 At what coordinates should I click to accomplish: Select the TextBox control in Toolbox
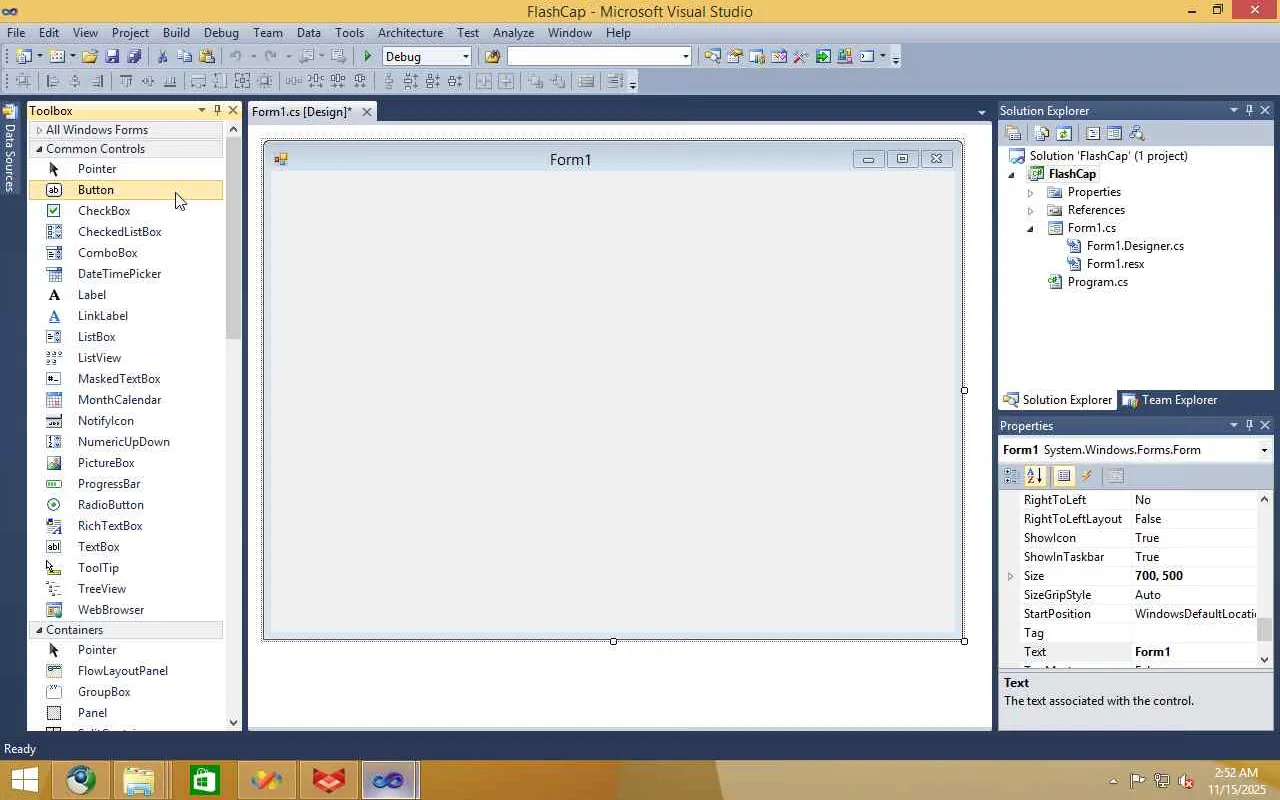click(x=125, y=547)
